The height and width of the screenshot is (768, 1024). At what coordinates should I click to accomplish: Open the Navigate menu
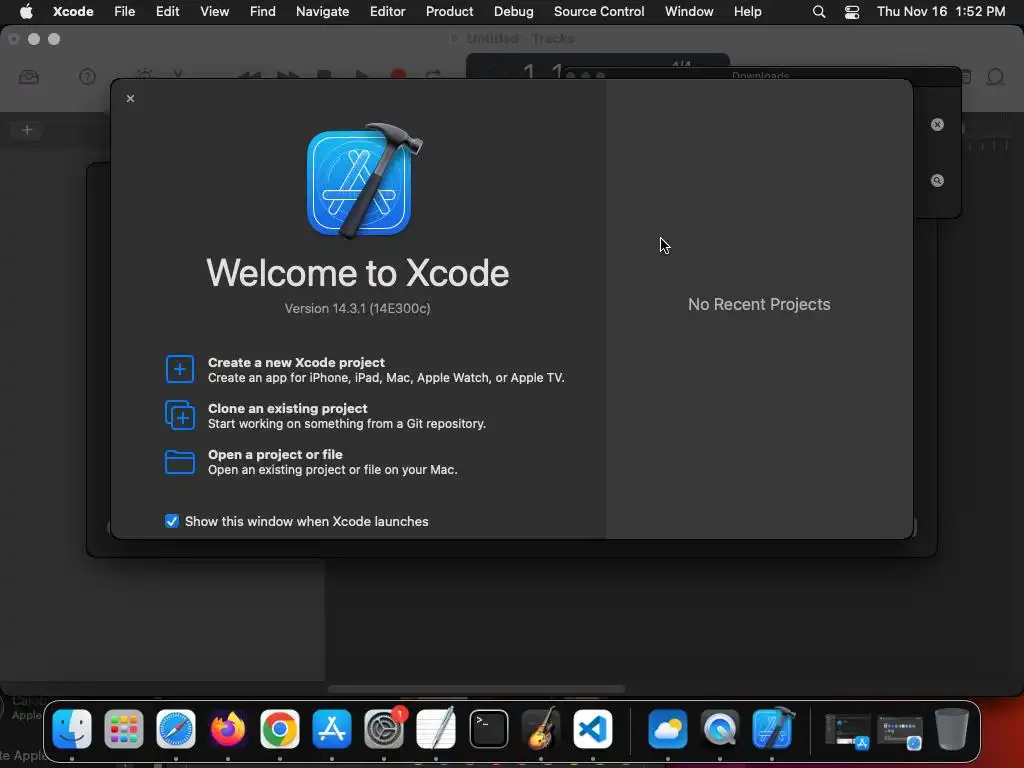322,11
